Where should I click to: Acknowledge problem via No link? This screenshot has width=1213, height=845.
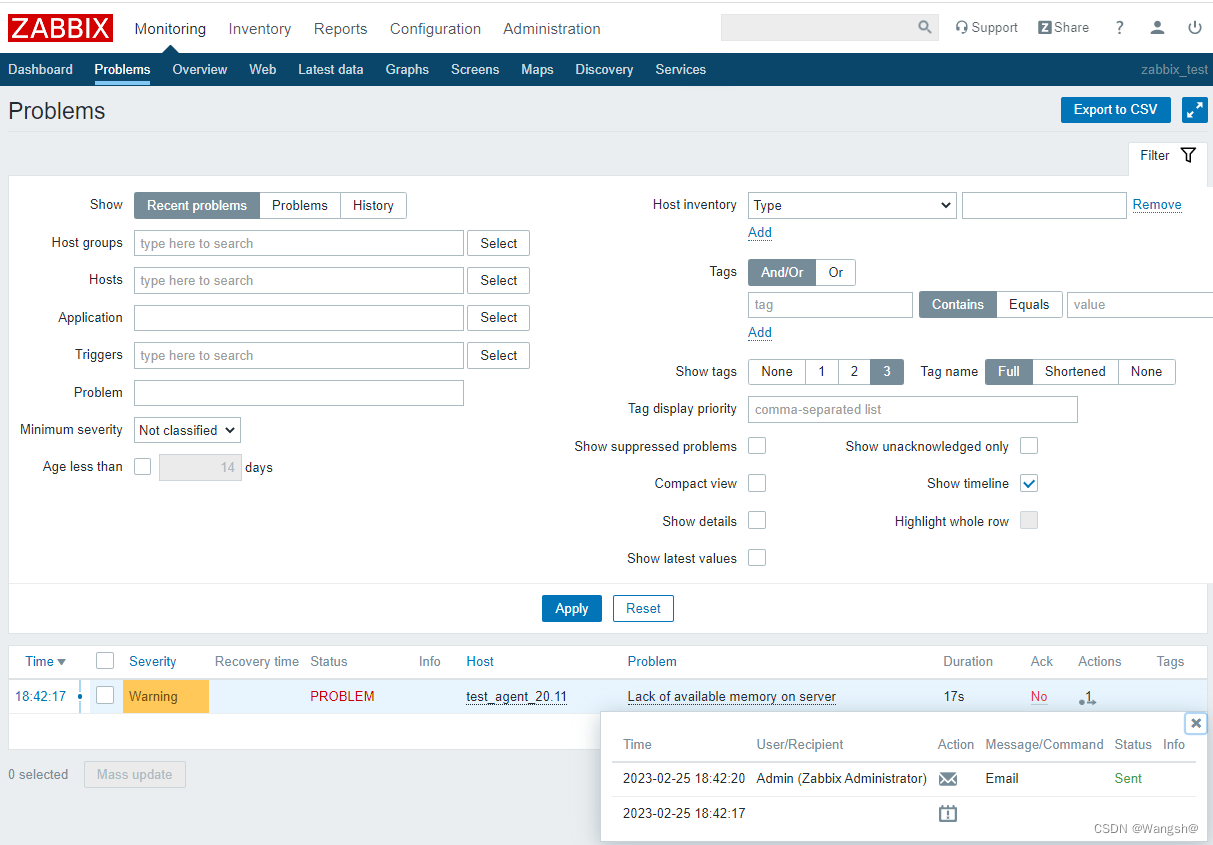coord(1039,697)
